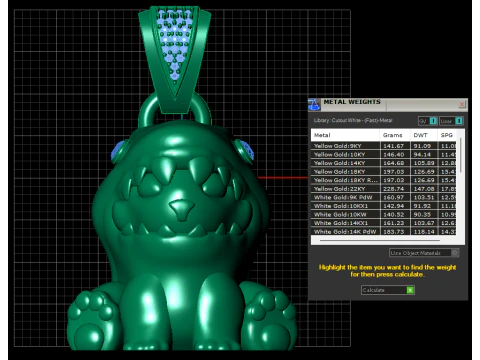Image resolution: width=480 pixels, height=360 pixels.
Task: Click the 118.14 DWT value
Action: point(424,232)
